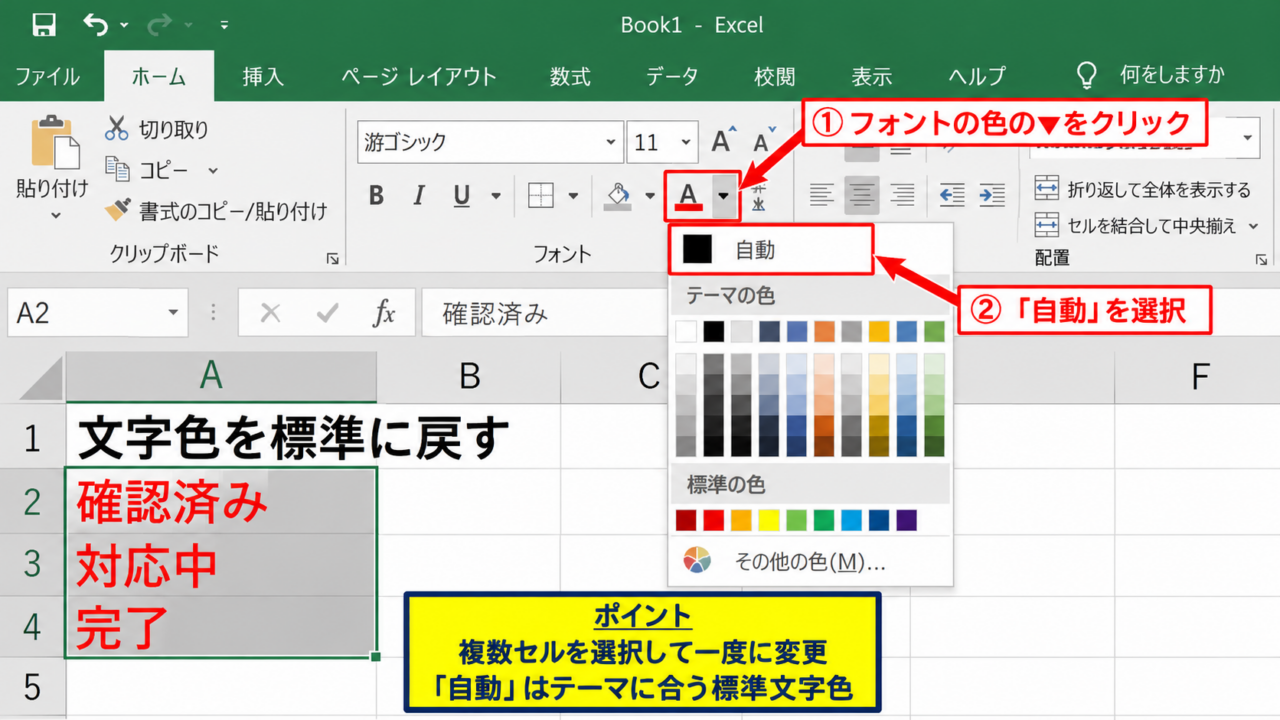Open the 配置 dialog launcher
The width and height of the screenshot is (1280, 720).
[1261, 259]
